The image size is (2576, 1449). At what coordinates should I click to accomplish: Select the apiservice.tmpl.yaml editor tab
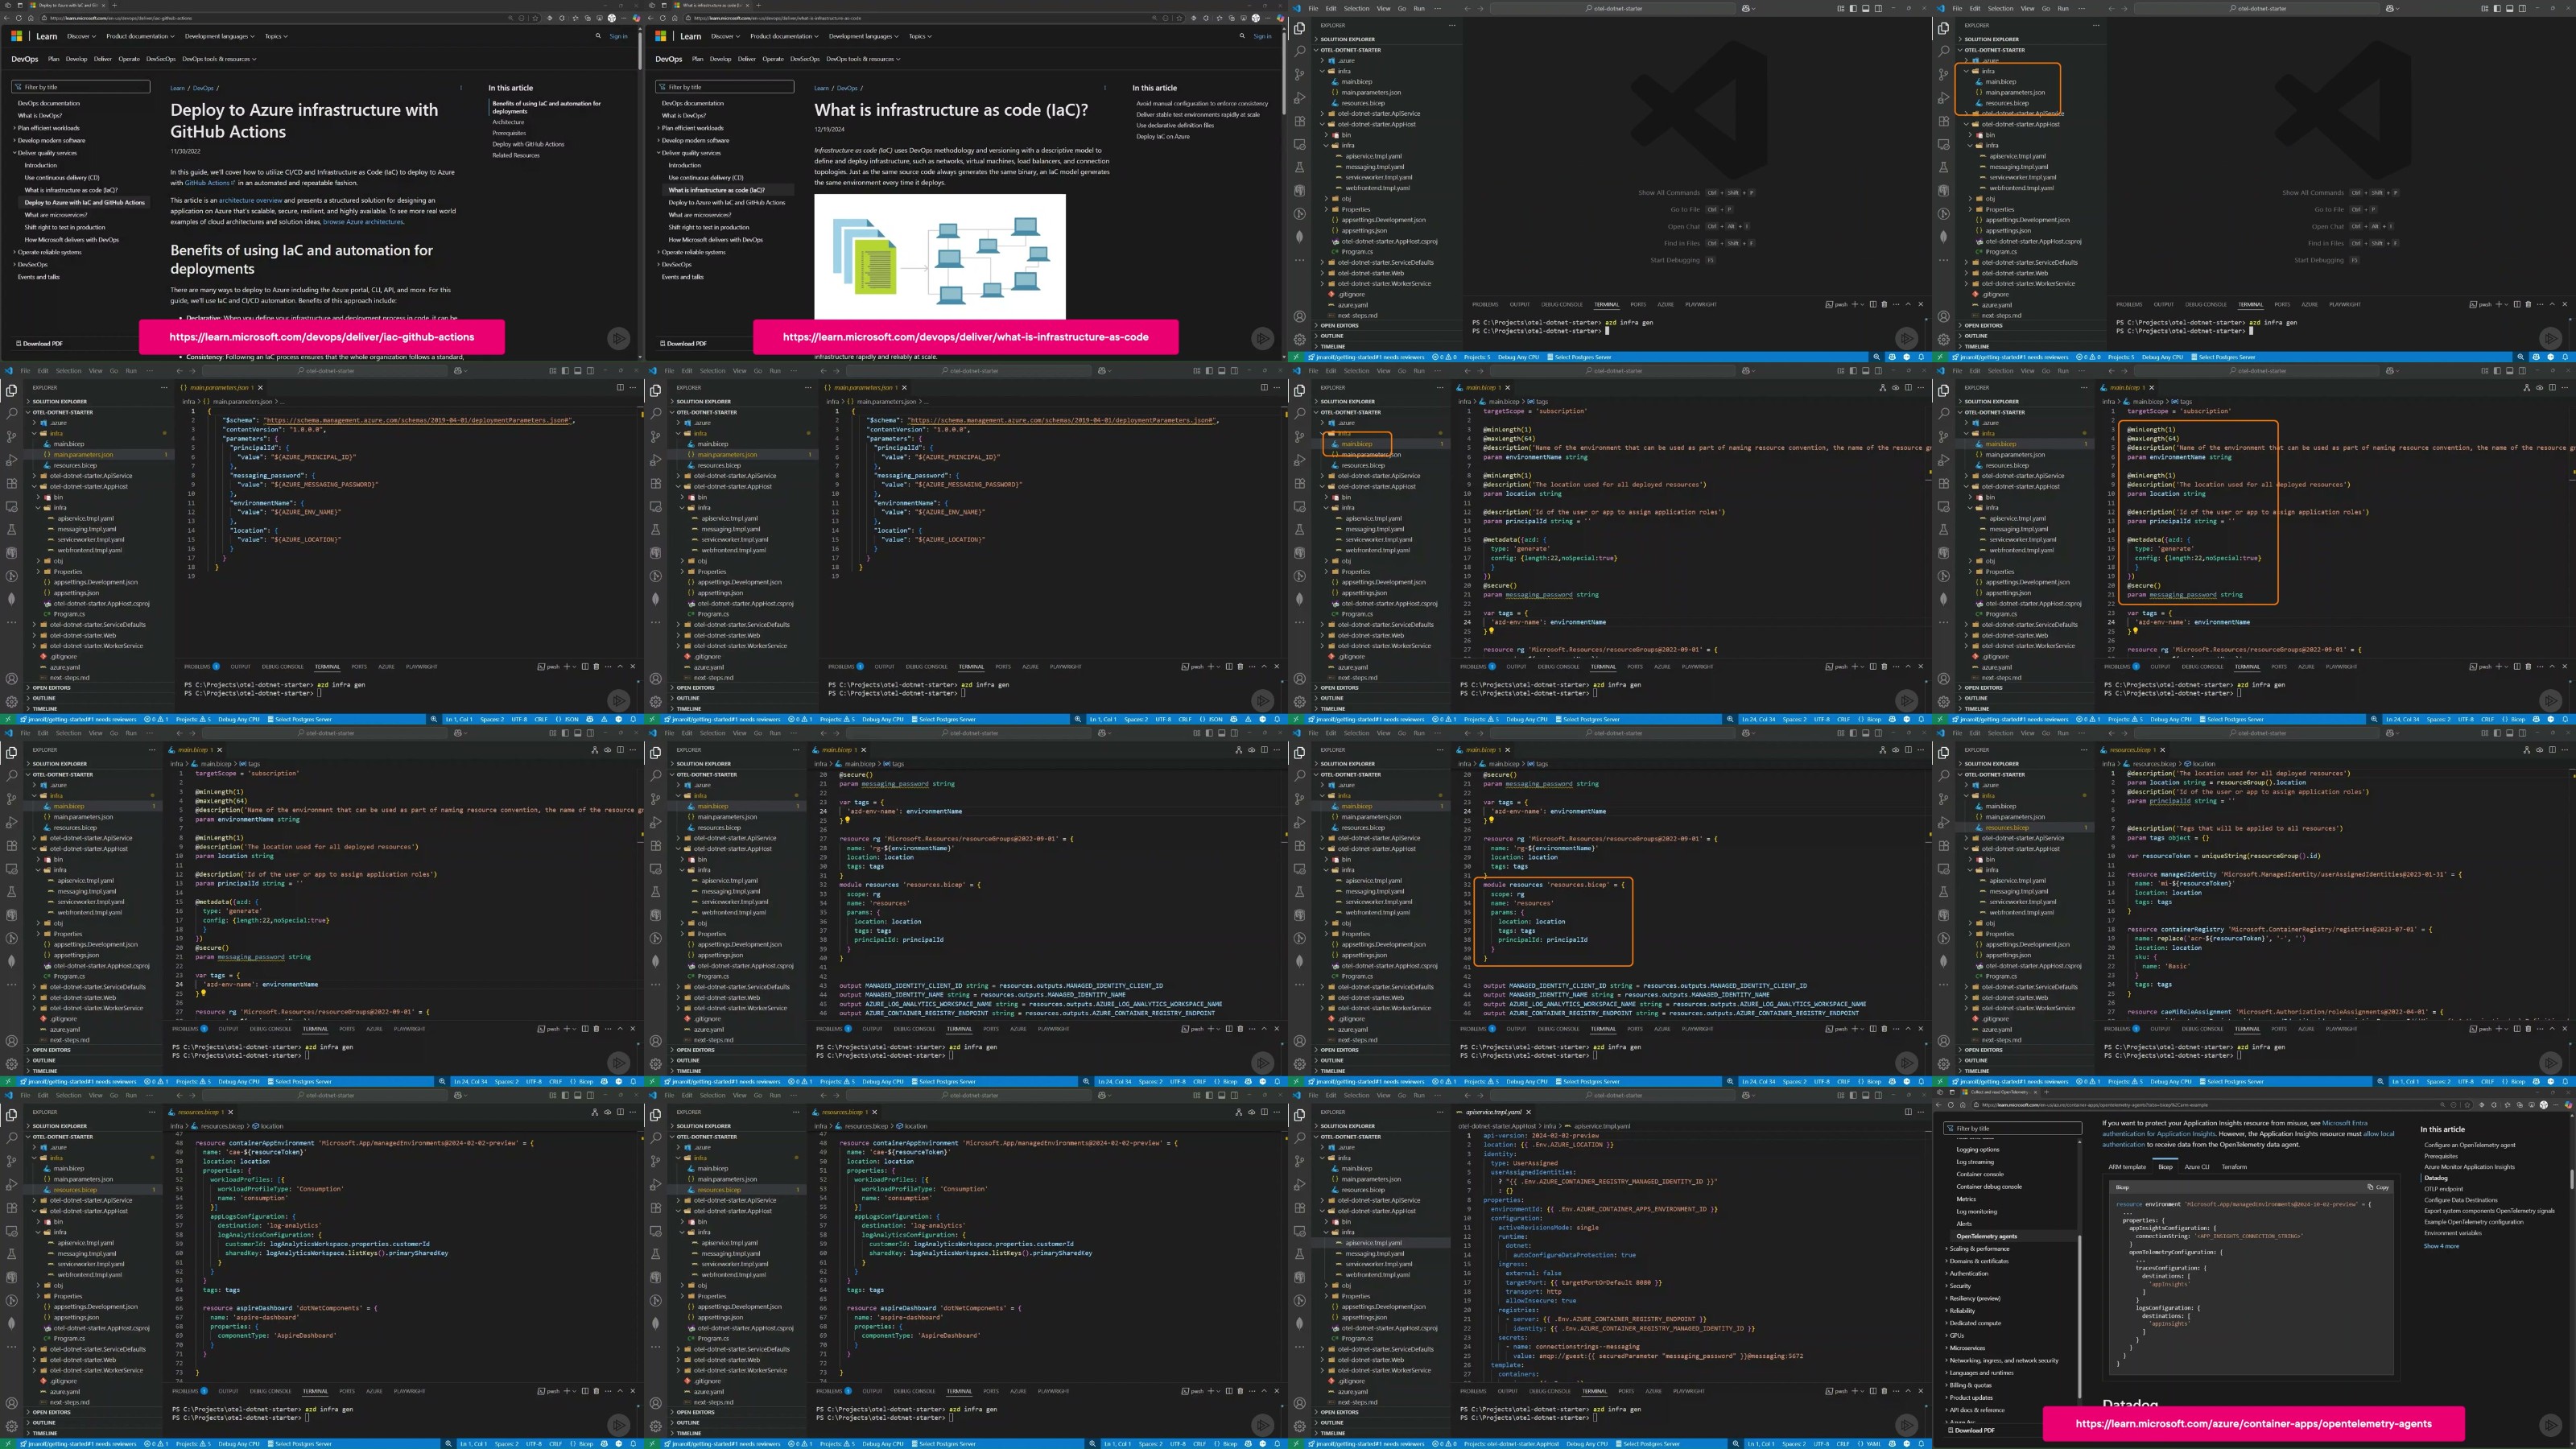(x=1494, y=1112)
